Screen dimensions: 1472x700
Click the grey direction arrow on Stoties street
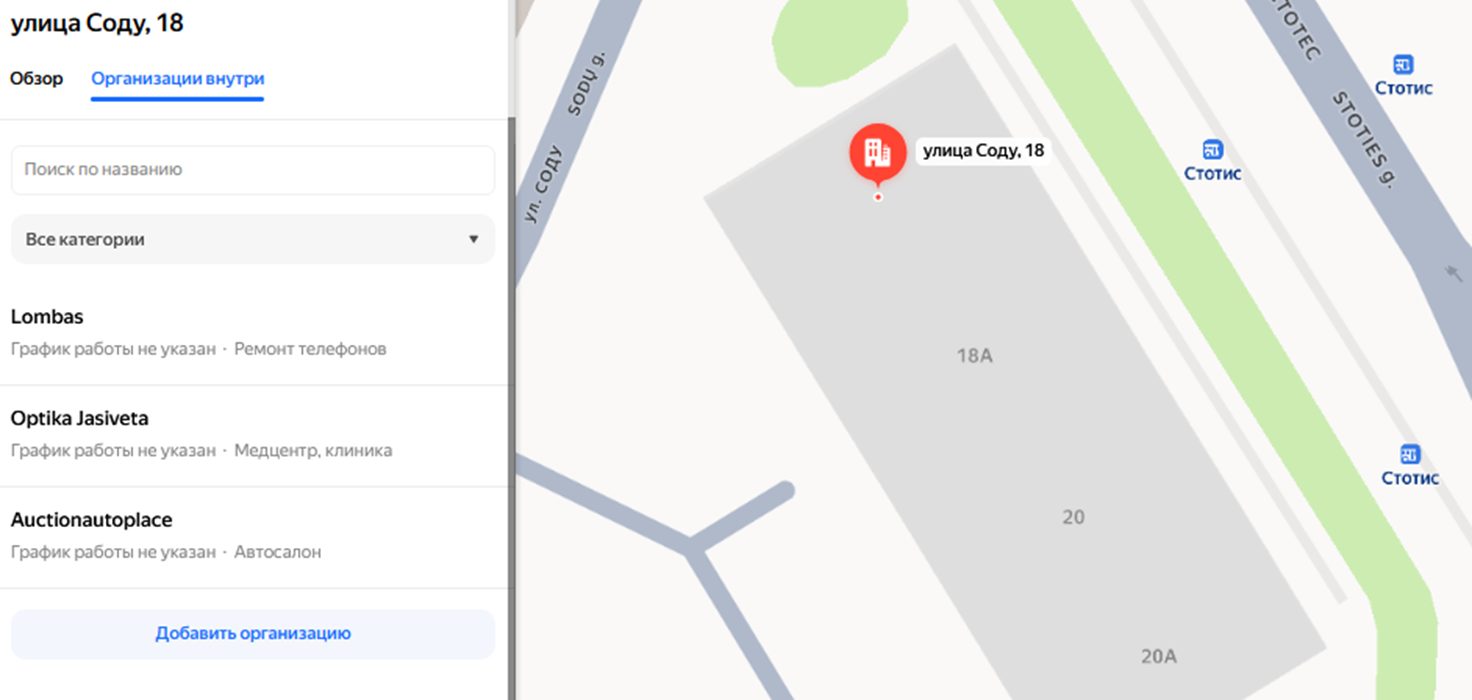(x=1453, y=271)
